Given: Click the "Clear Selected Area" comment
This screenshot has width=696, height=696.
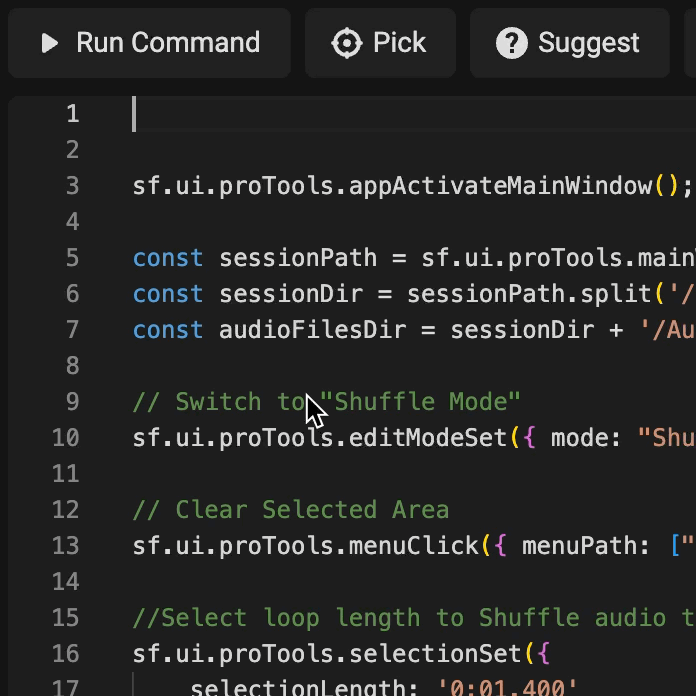Looking at the screenshot, I should pyautogui.click(x=291, y=510).
